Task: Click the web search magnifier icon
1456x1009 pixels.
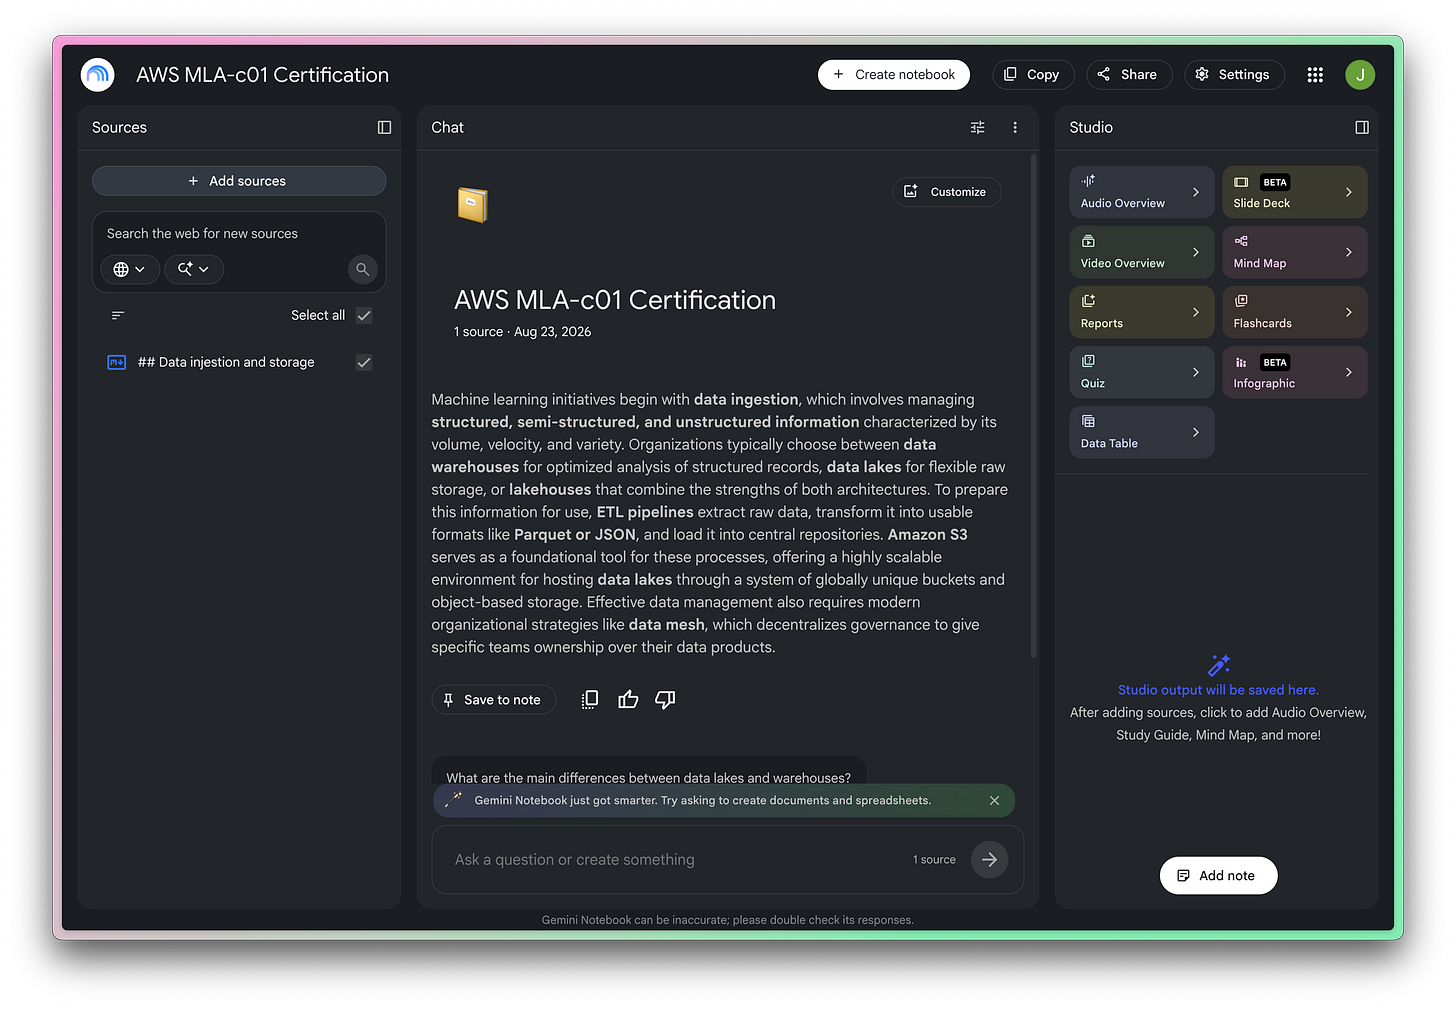Action: 363,269
